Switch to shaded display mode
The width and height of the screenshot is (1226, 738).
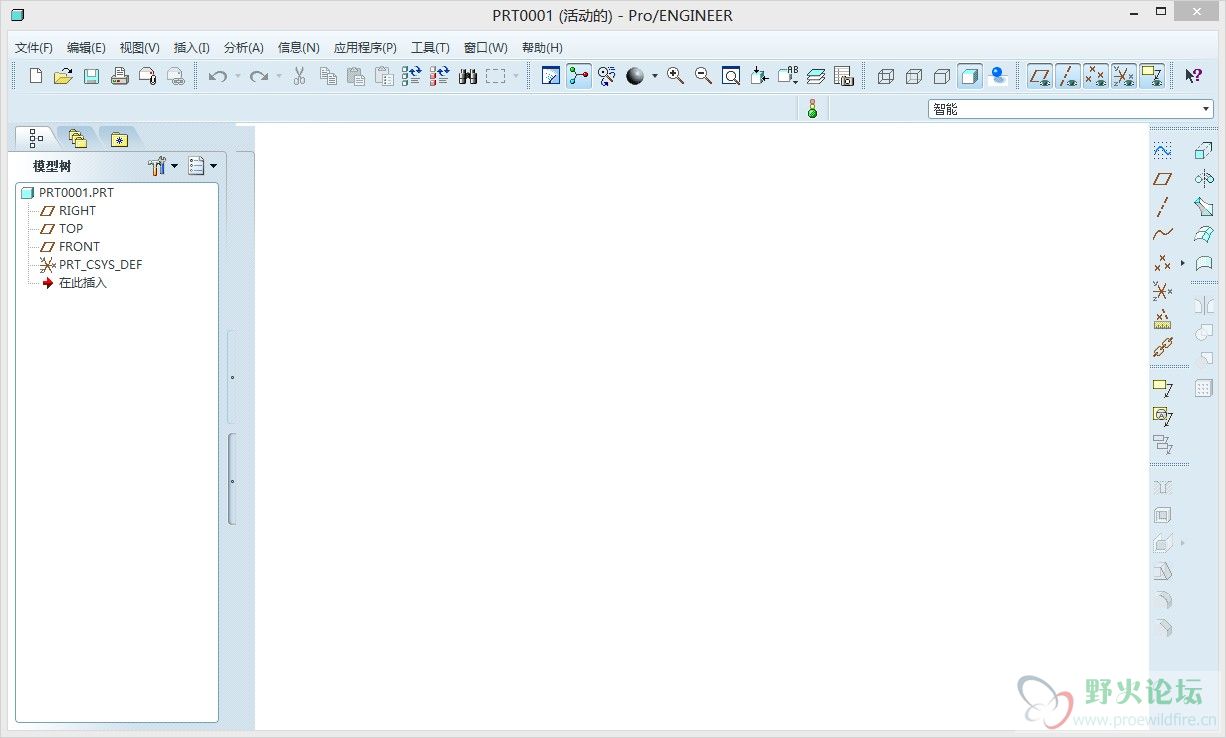coord(969,76)
